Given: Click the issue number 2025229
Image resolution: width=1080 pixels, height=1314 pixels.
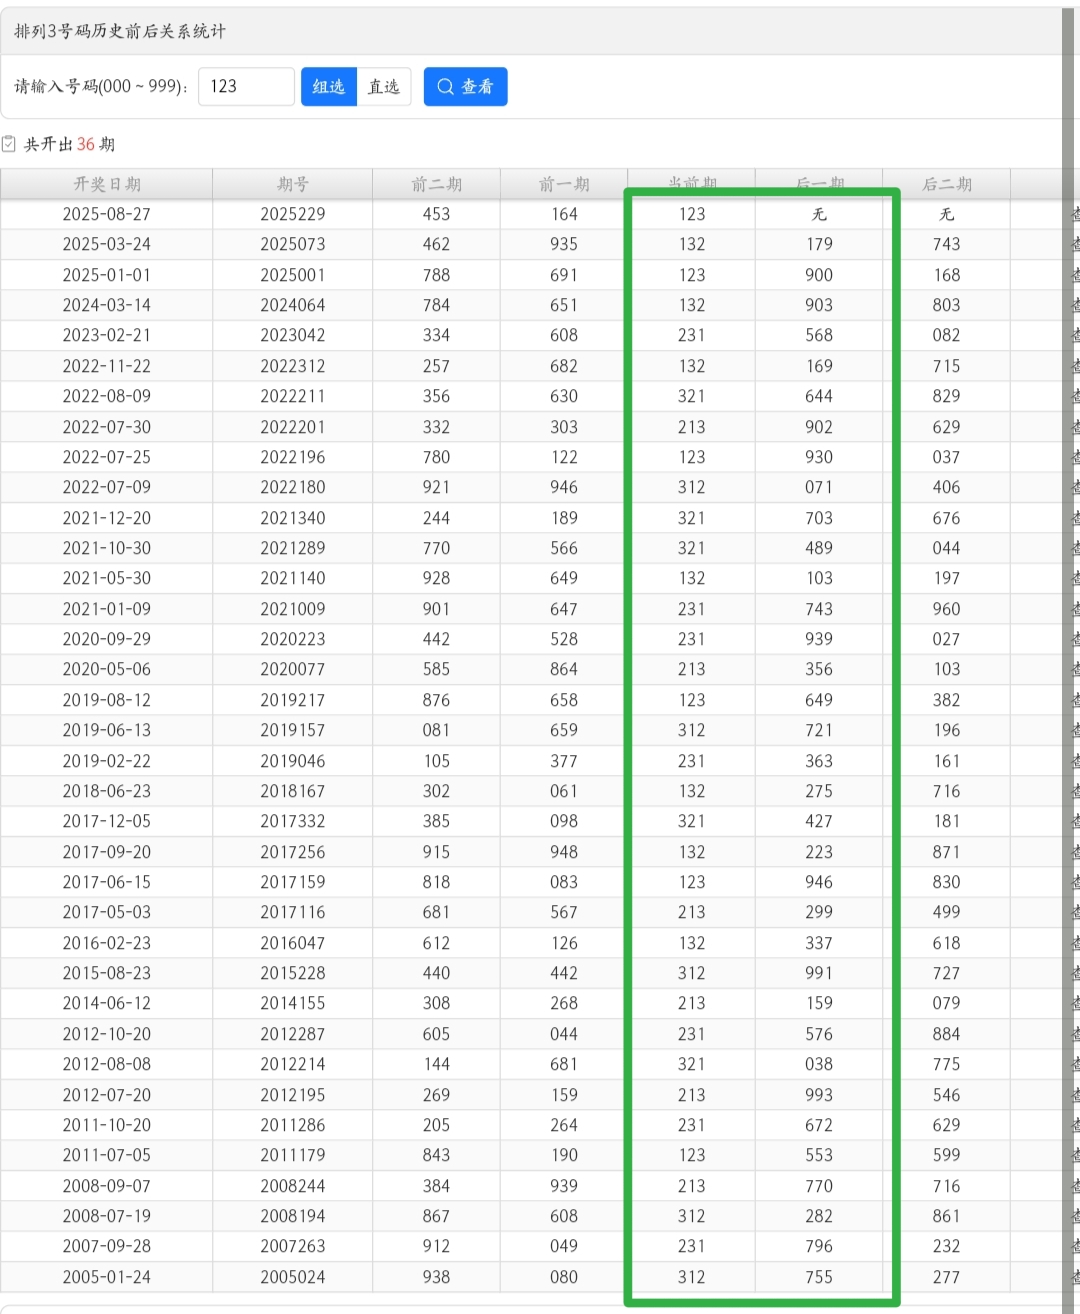Looking at the screenshot, I should point(293,214).
